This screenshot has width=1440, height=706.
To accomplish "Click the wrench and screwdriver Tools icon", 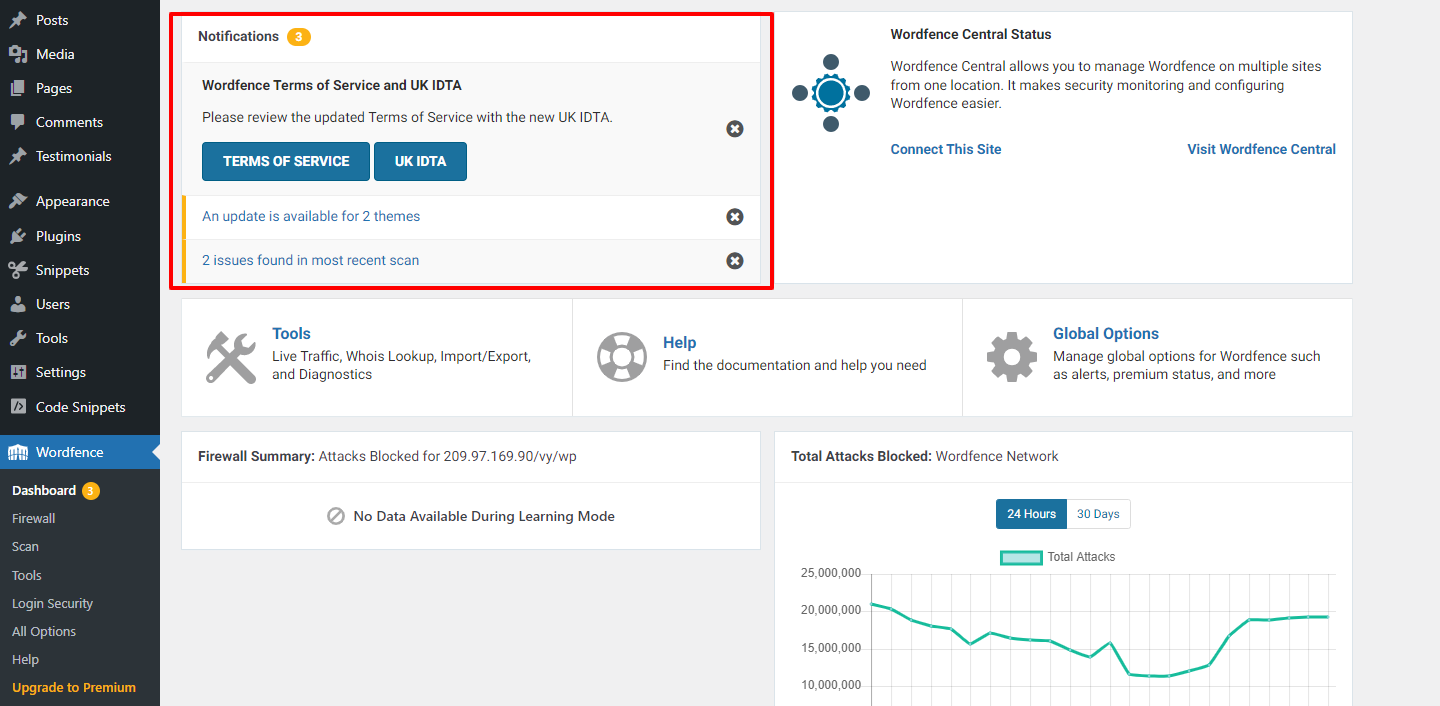I will pyautogui.click(x=231, y=358).
